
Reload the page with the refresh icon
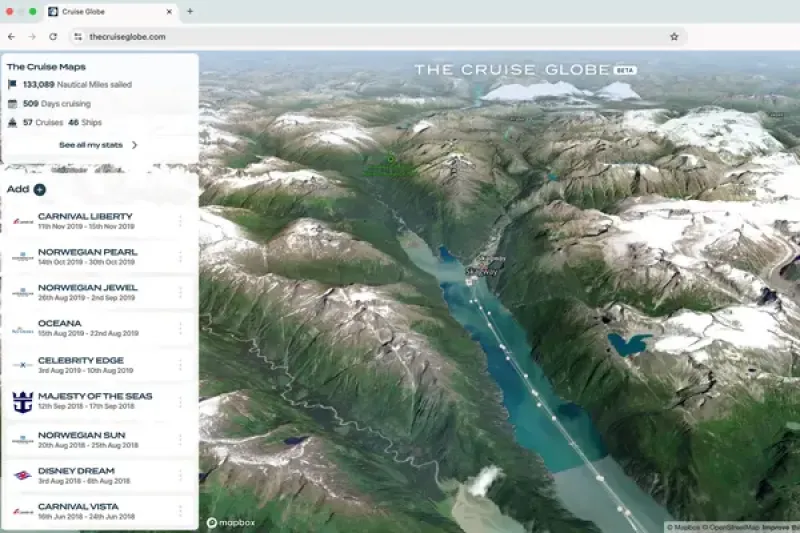coord(53,37)
